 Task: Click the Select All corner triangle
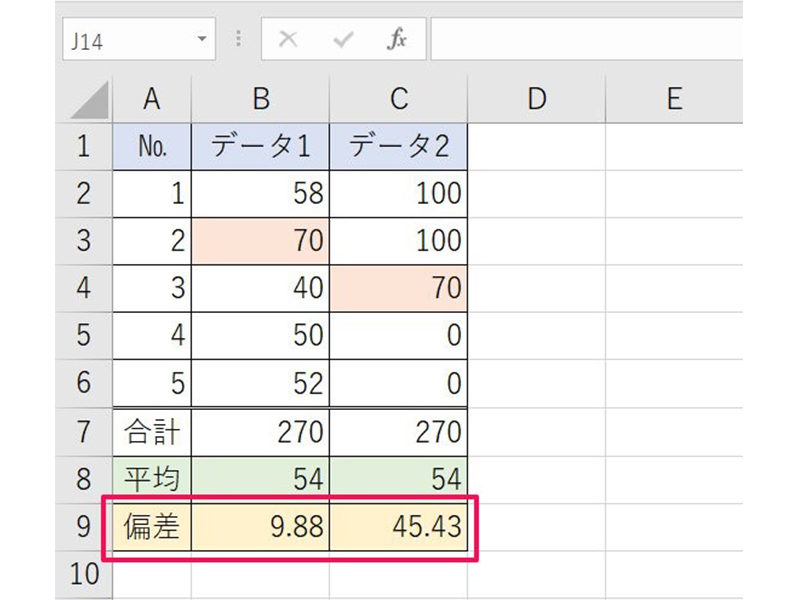(90, 99)
